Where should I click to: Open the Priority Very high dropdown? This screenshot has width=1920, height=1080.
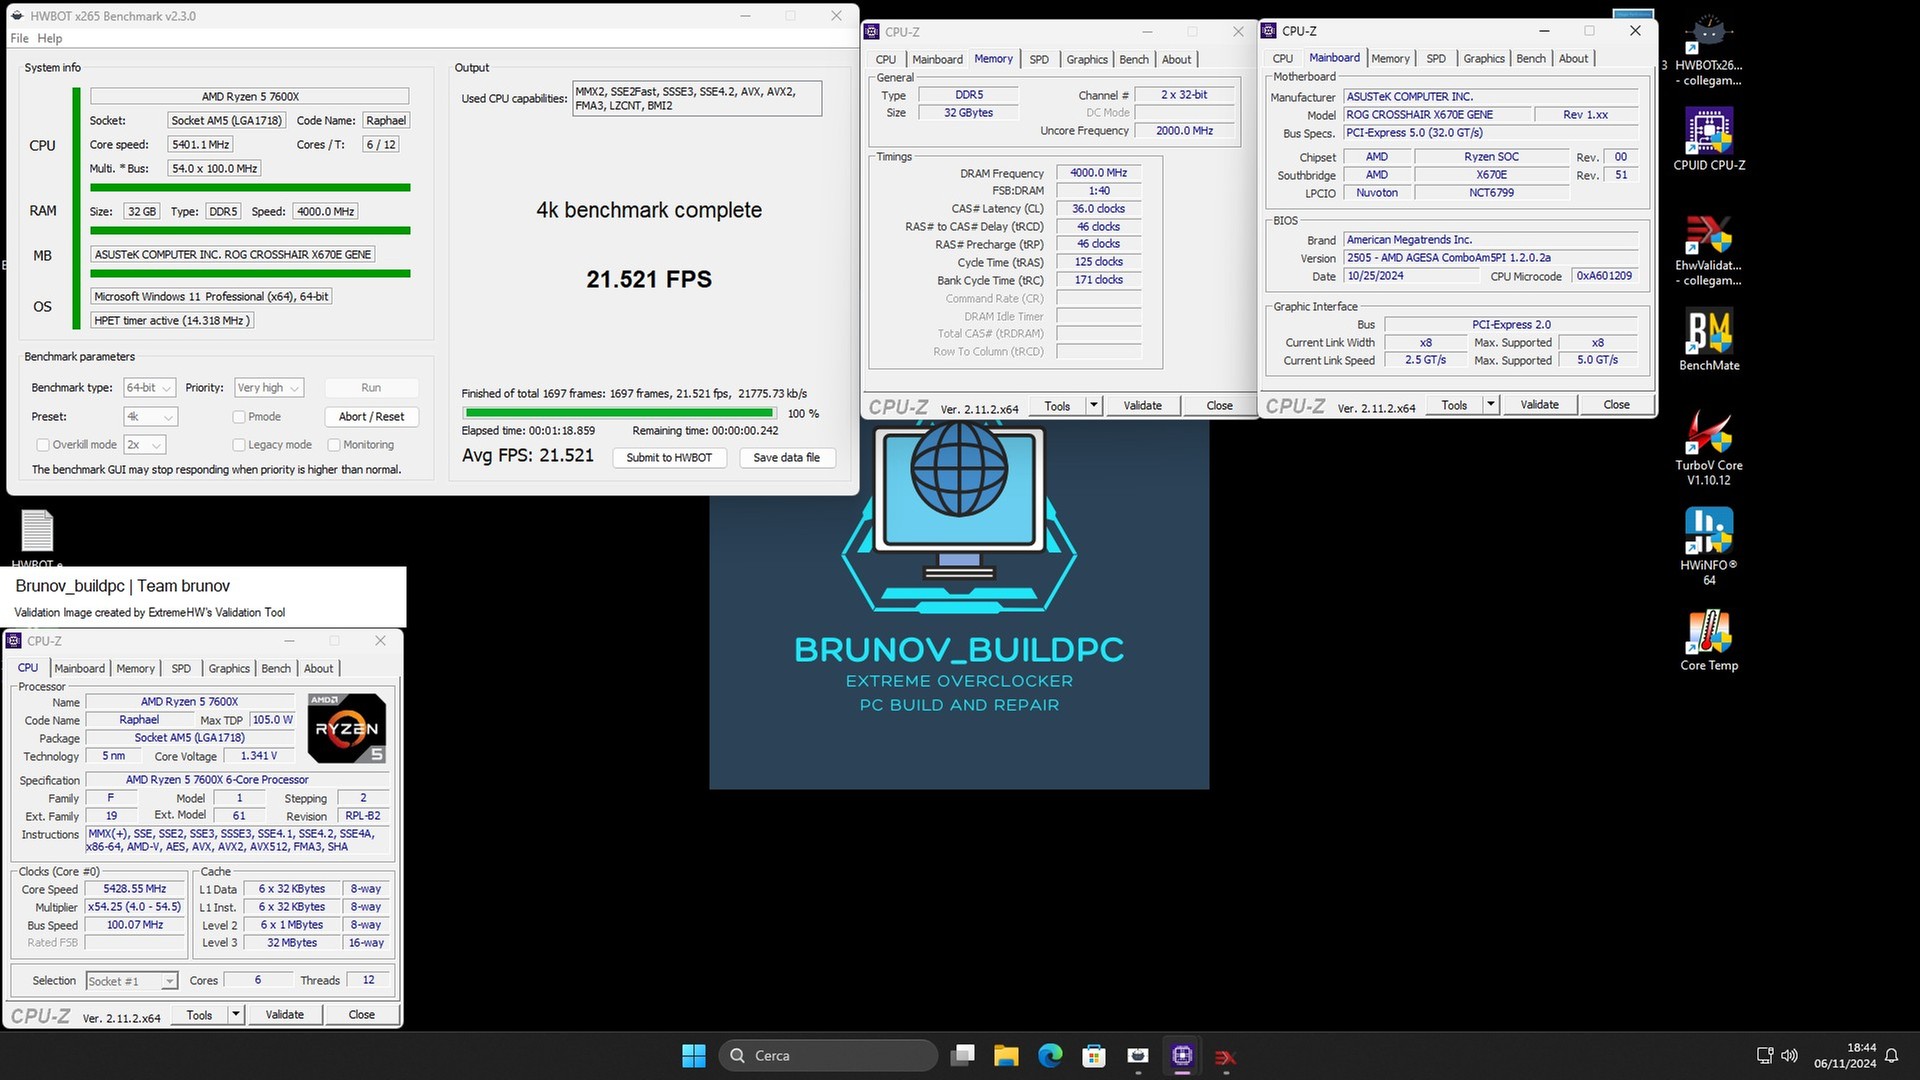[x=269, y=388]
